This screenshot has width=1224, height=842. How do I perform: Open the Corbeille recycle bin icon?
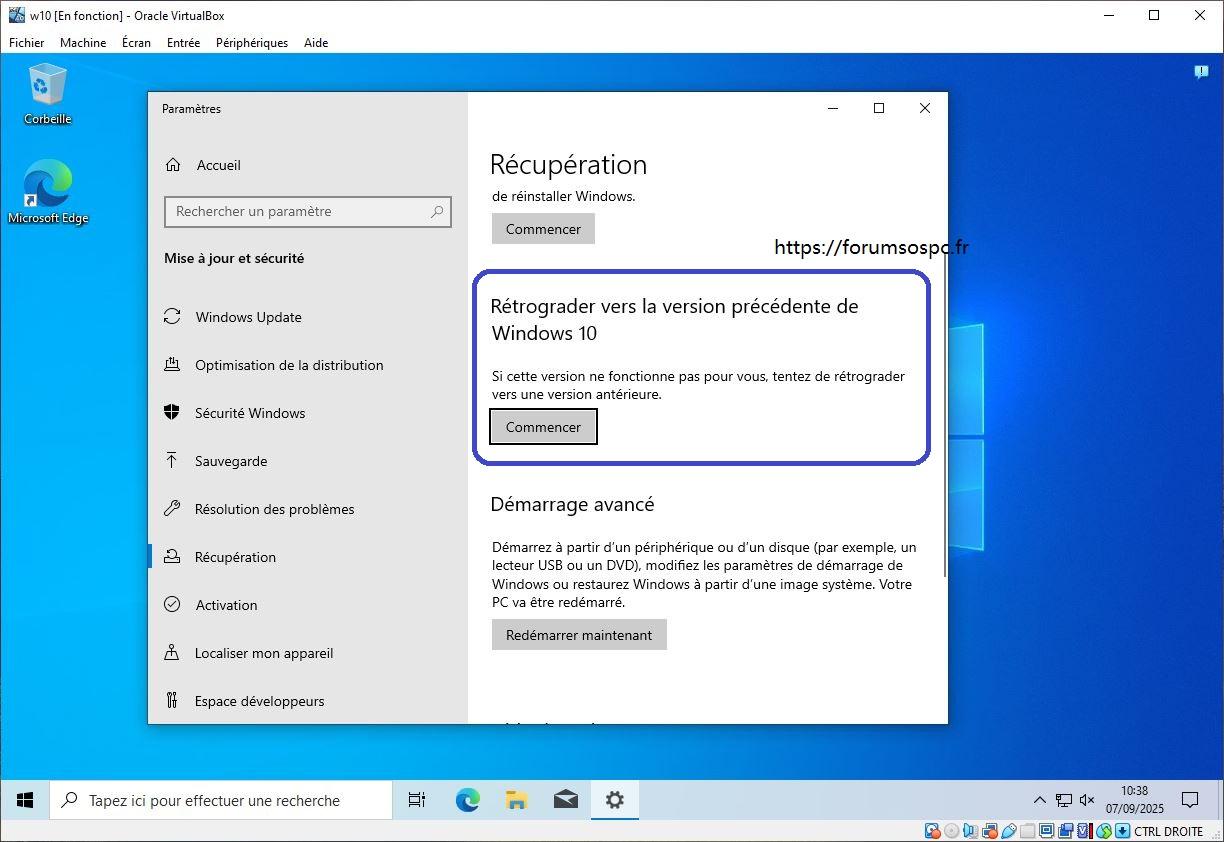click(47, 93)
